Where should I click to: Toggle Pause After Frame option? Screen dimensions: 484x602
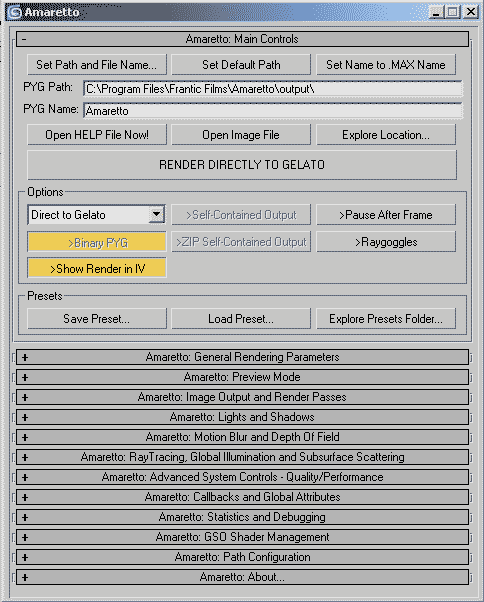coord(386,215)
